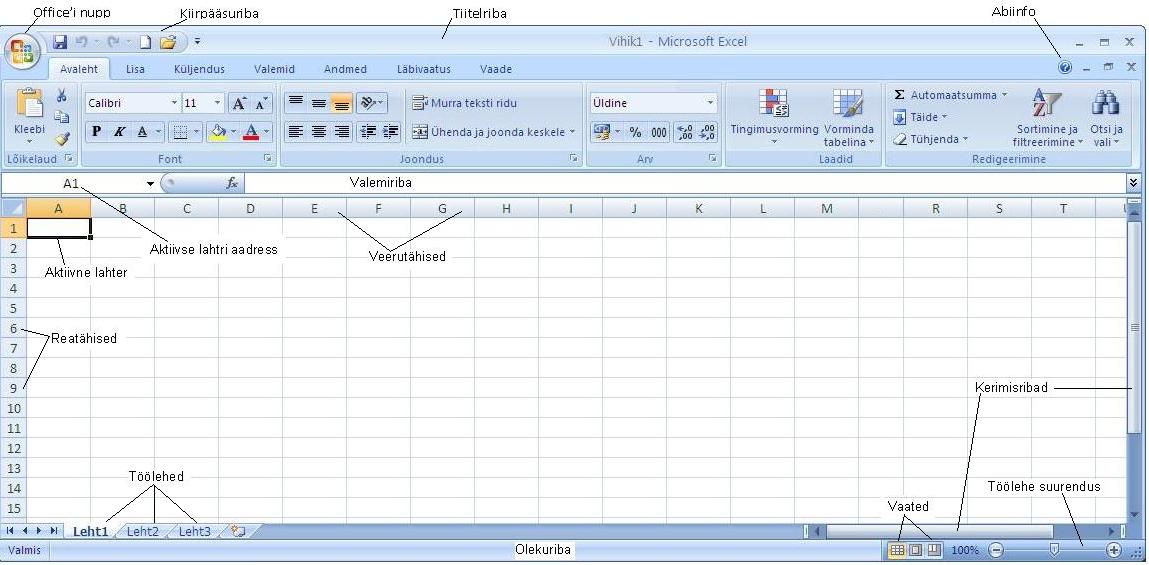This screenshot has width=1149, height=565.
Task: Expand the formula bar chevron
Action: click(1134, 182)
